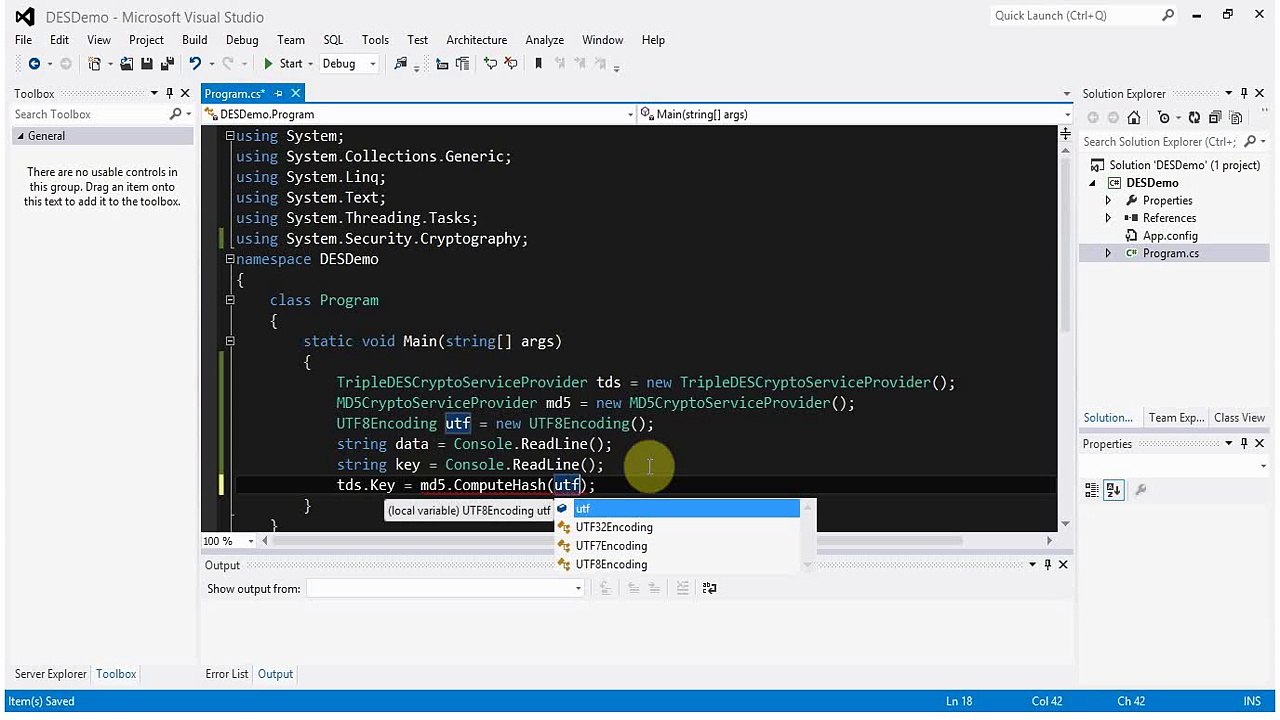Viewport: 1280px width, 720px height.
Task: Click the Quick Launch search box
Action: coord(1075,15)
